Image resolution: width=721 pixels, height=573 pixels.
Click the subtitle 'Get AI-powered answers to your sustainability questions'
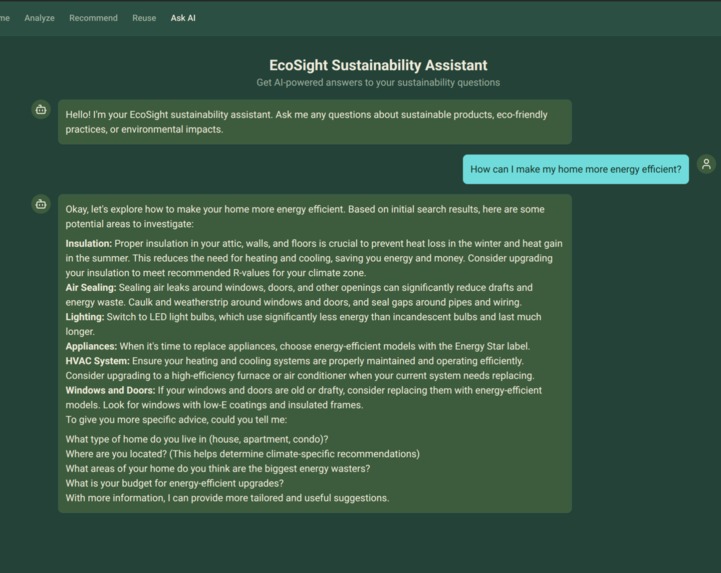[x=378, y=83]
